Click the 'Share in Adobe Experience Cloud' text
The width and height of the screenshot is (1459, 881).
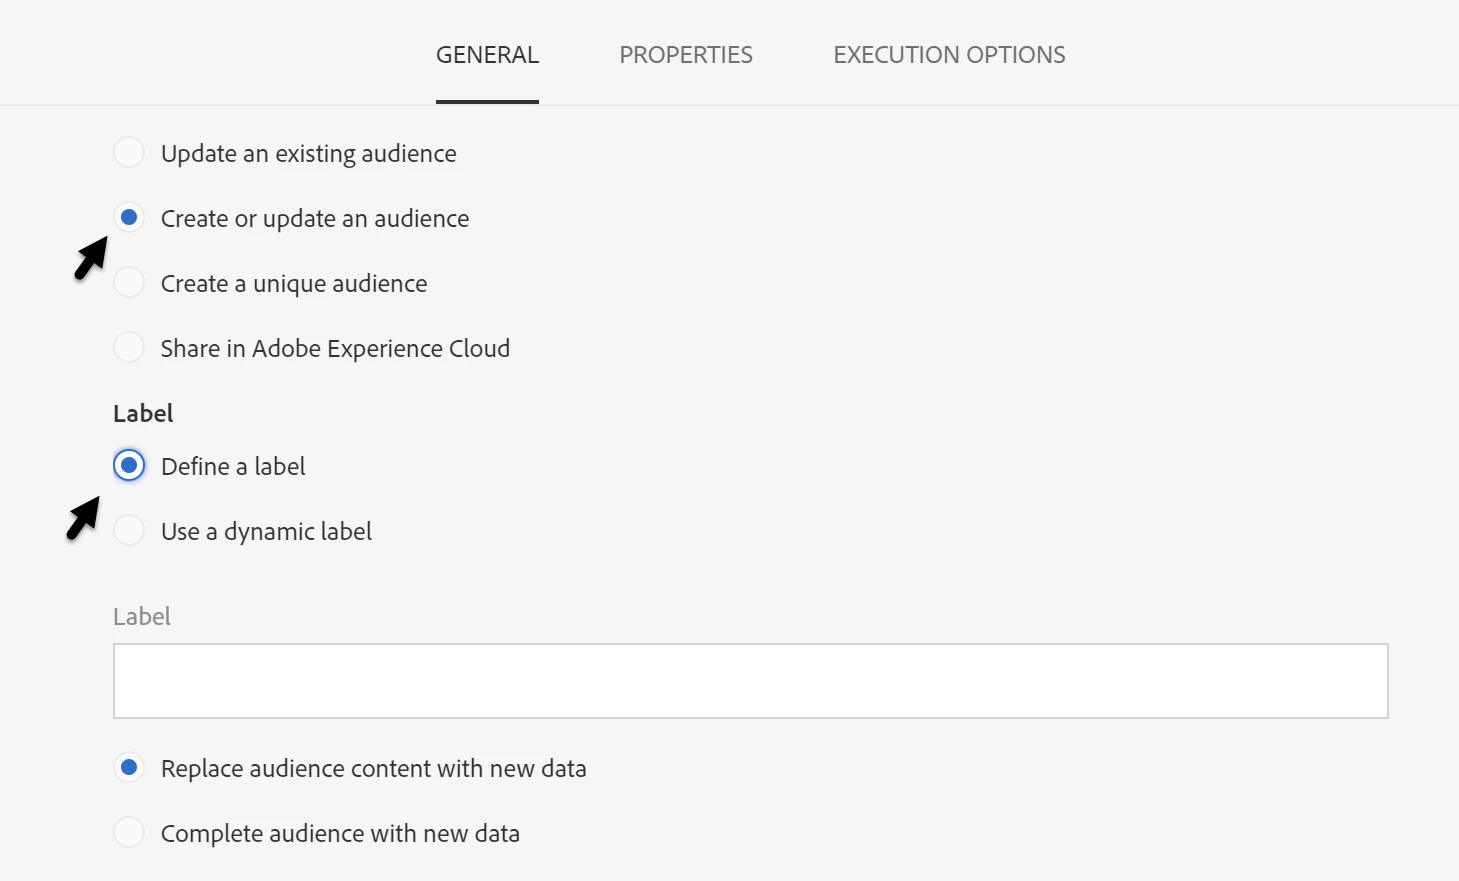(x=335, y=349)
